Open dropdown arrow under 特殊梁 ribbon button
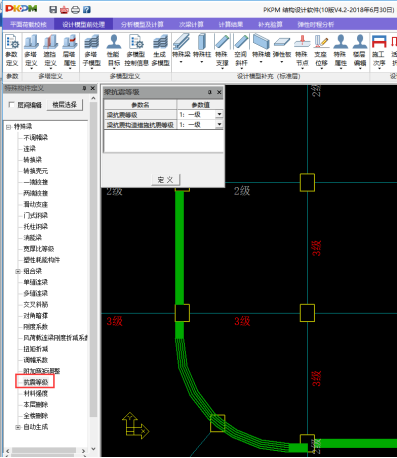 coord(181,62)
